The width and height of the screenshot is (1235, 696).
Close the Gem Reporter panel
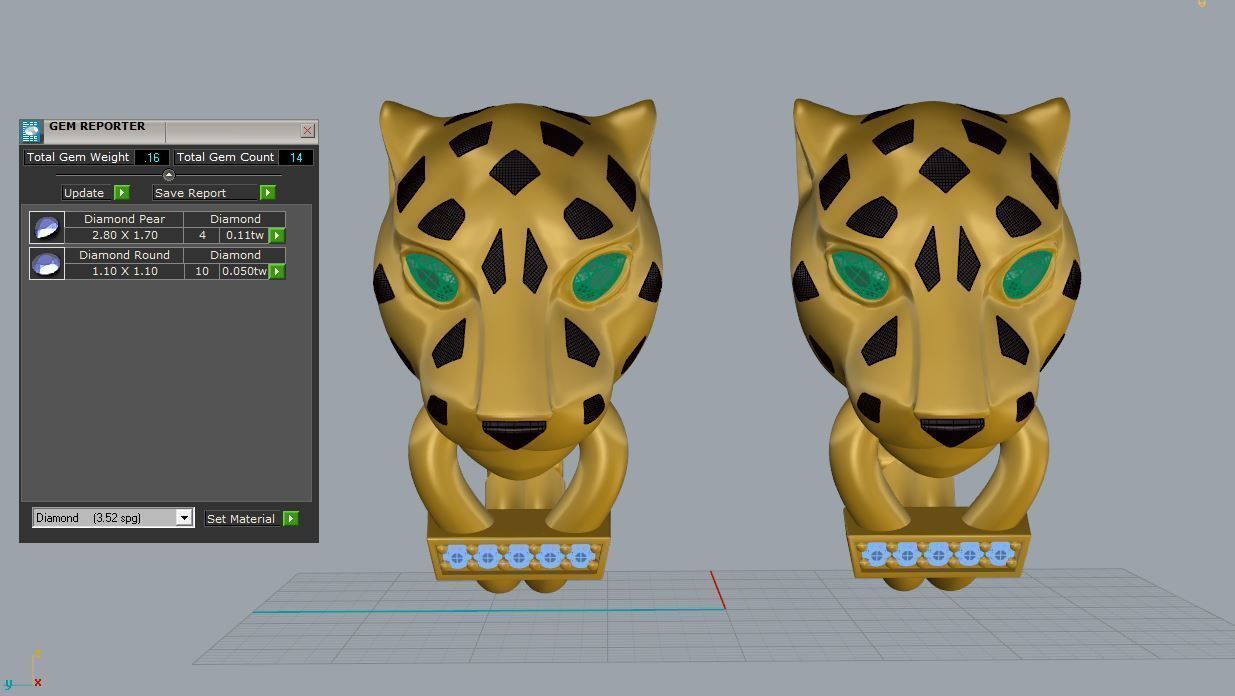coord(307,130)
